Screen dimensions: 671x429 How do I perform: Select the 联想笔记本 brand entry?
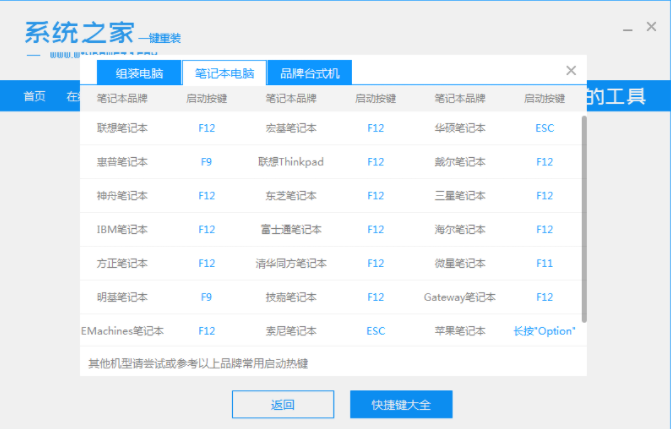[122, 128]
